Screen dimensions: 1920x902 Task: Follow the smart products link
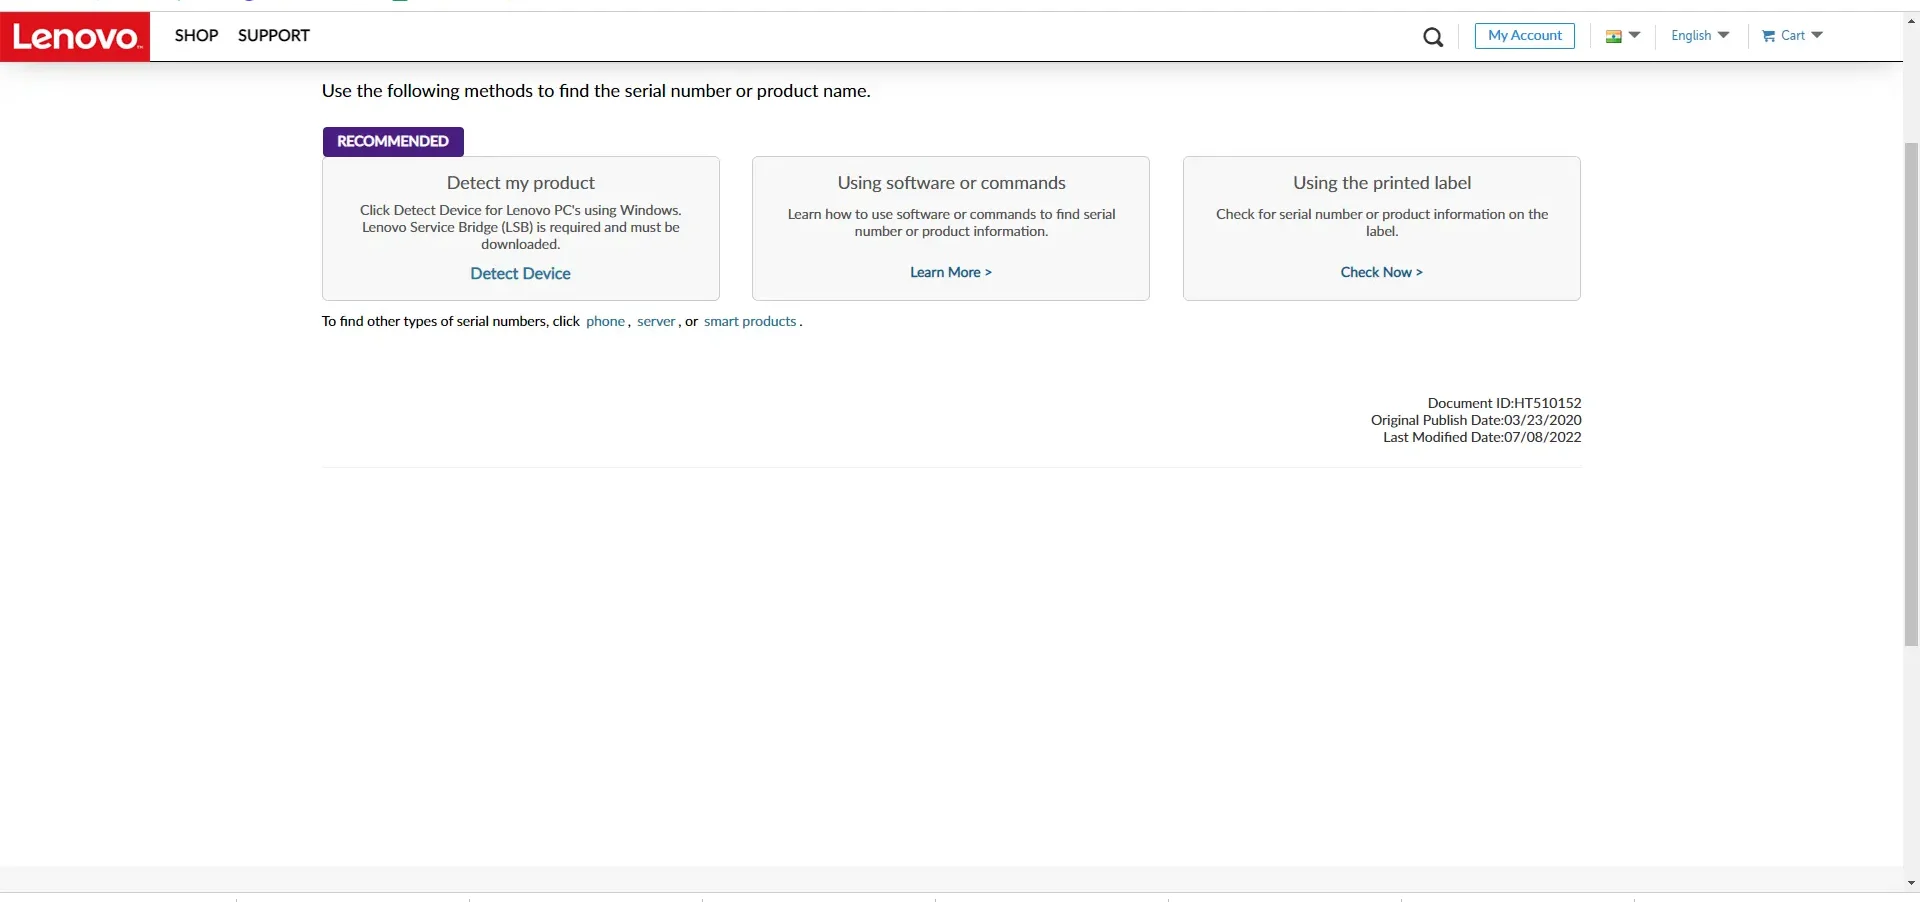click(x=750, y=321)
